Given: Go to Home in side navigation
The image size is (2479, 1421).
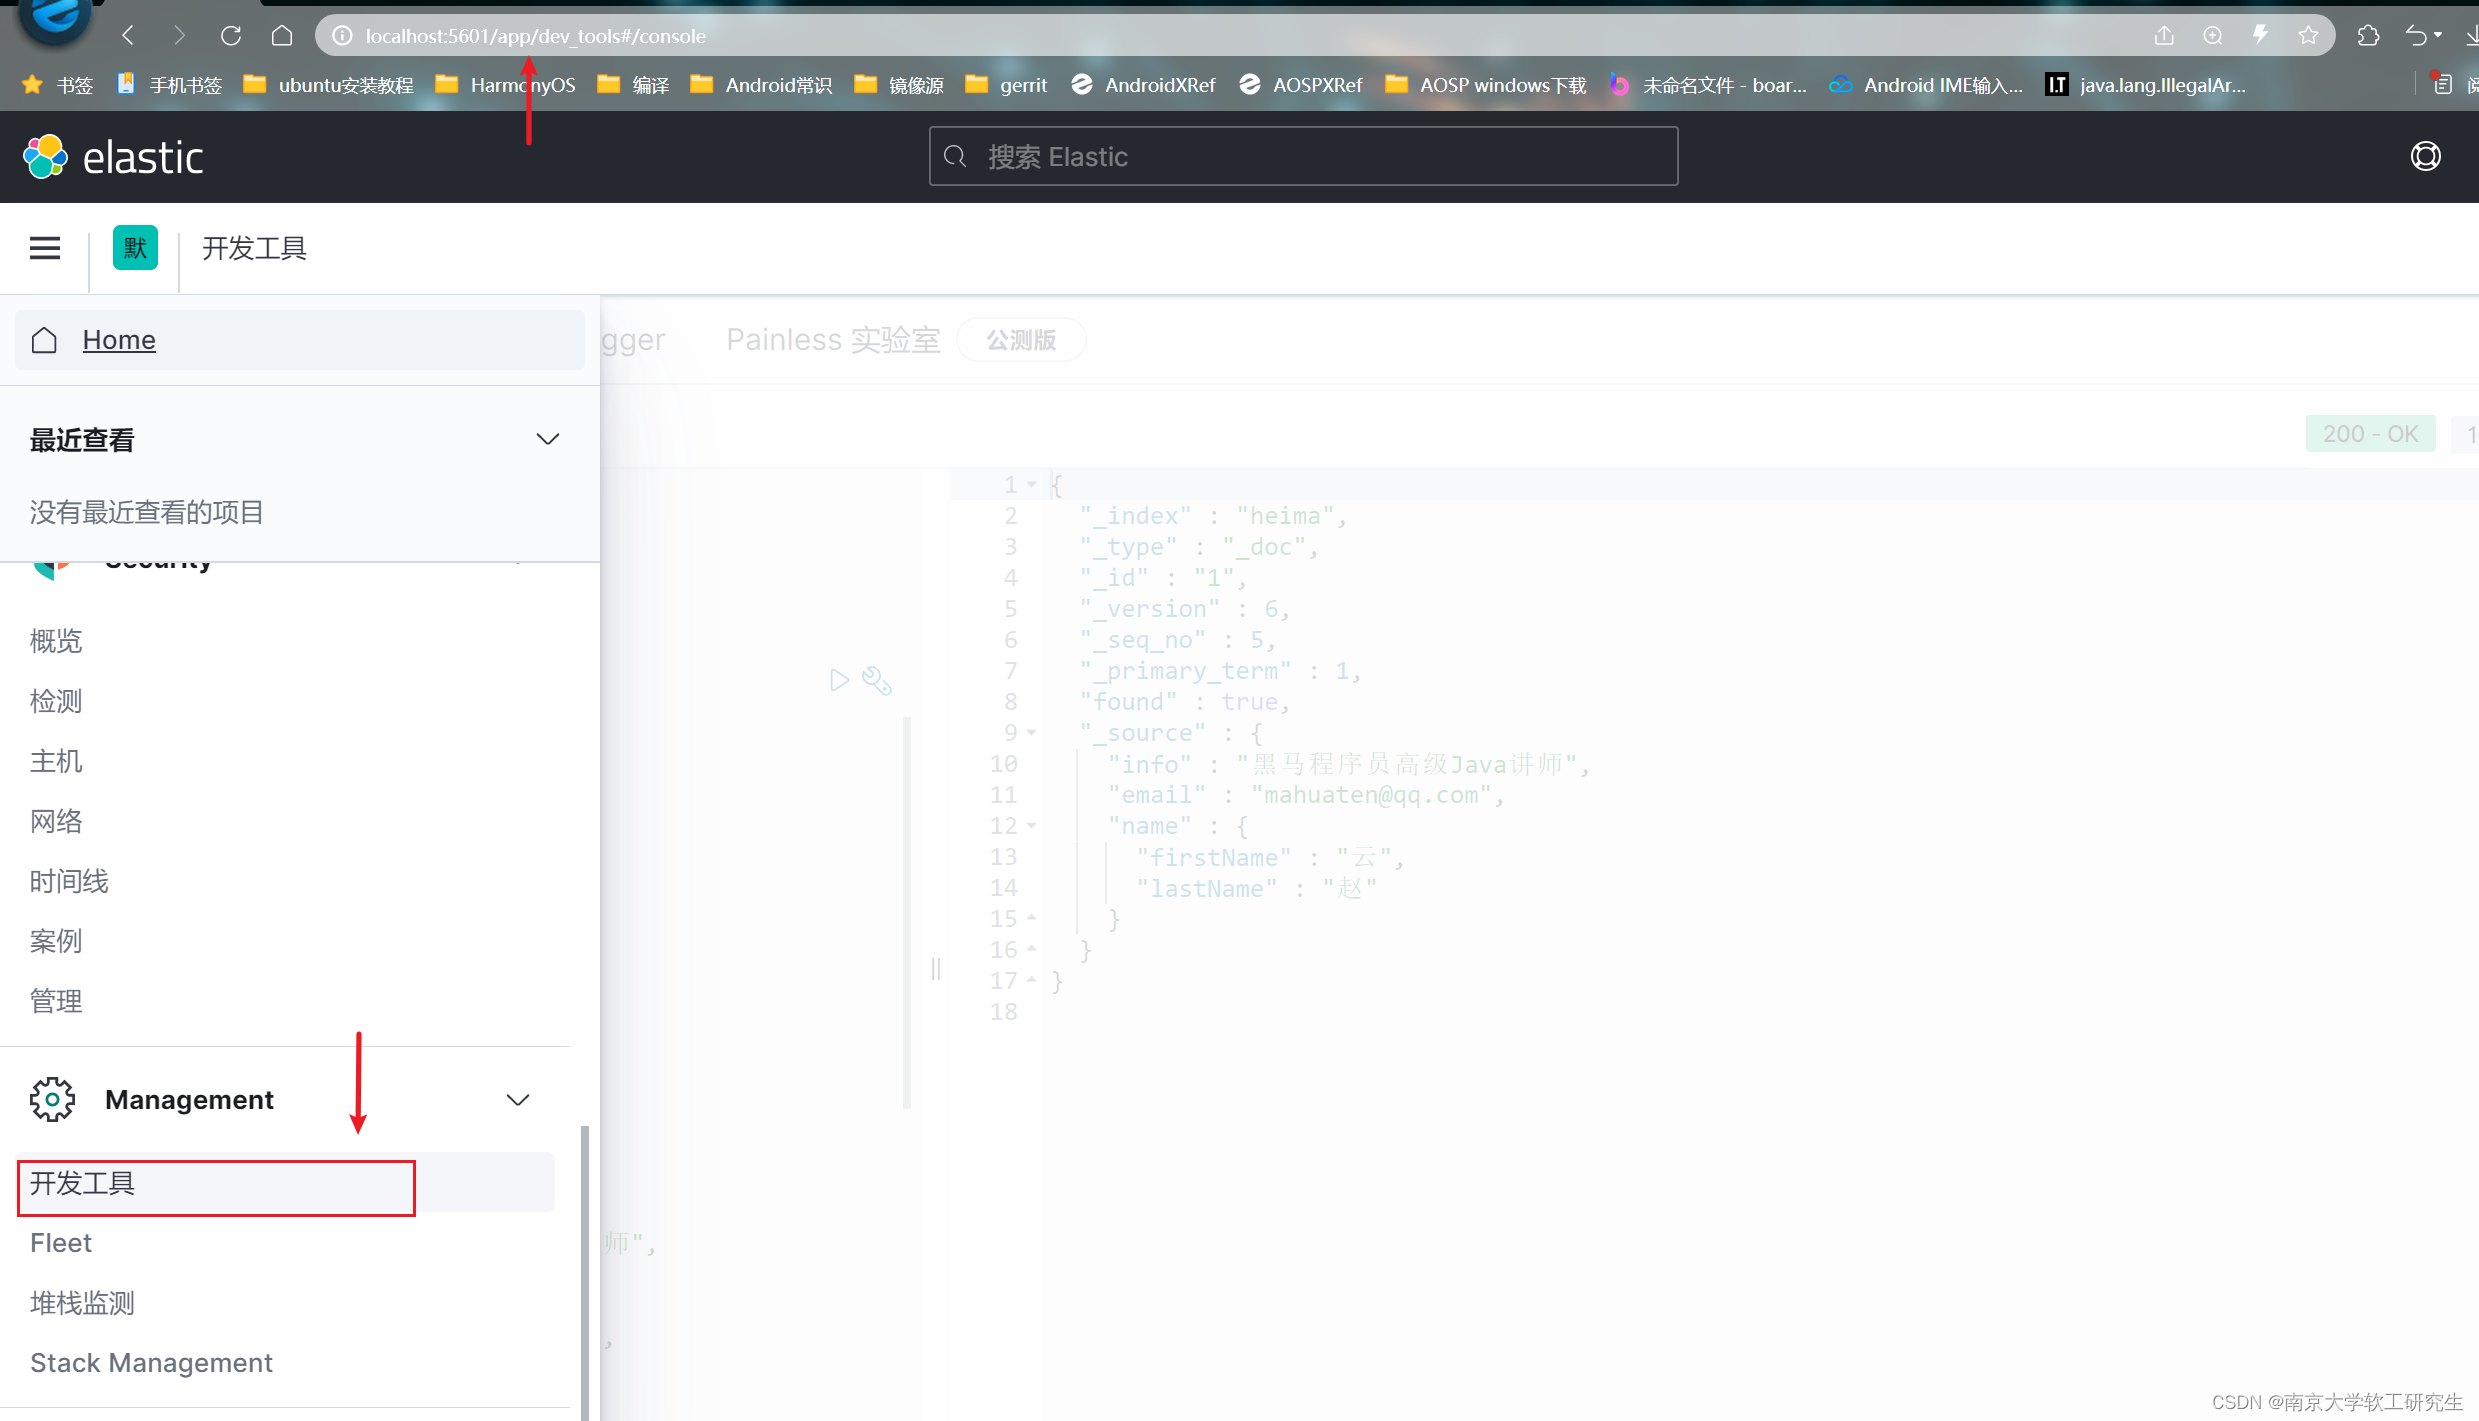Looking at the screenshot, I should [300, 340].
